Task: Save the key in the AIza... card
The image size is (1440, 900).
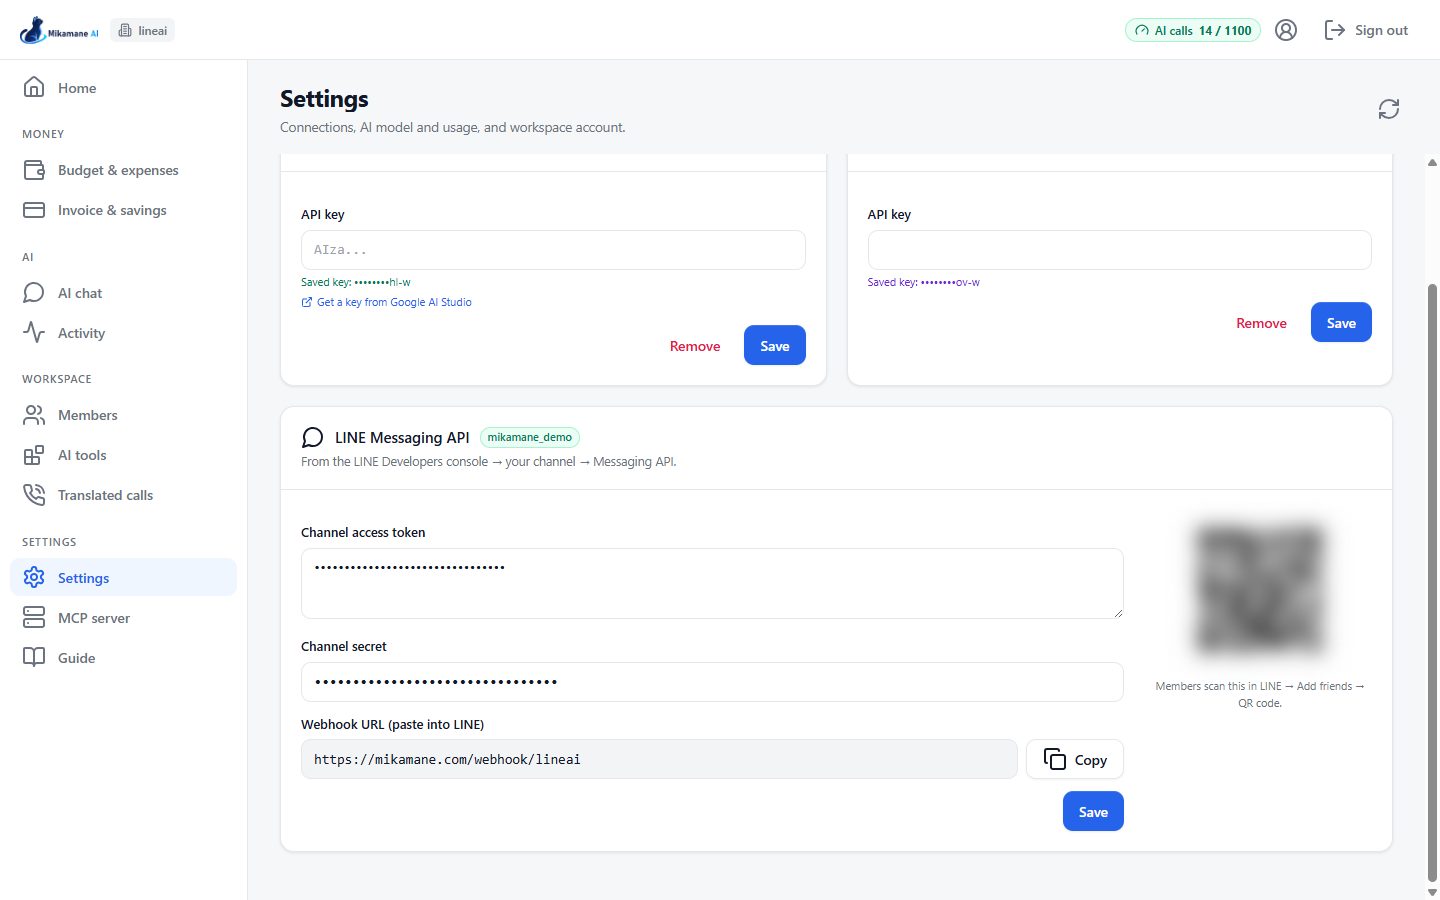Action: pyautogui.click(x=775, y=346)
